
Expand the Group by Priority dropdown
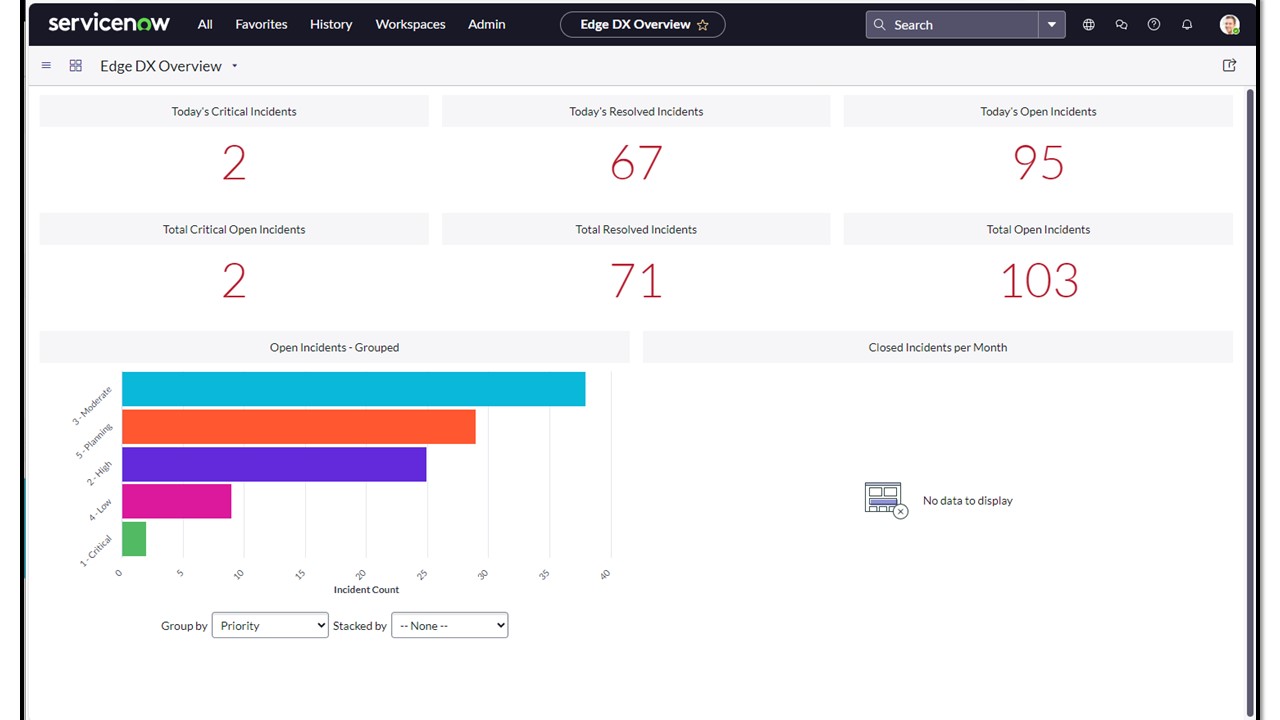pyautogui.click(x=270, y=626)
